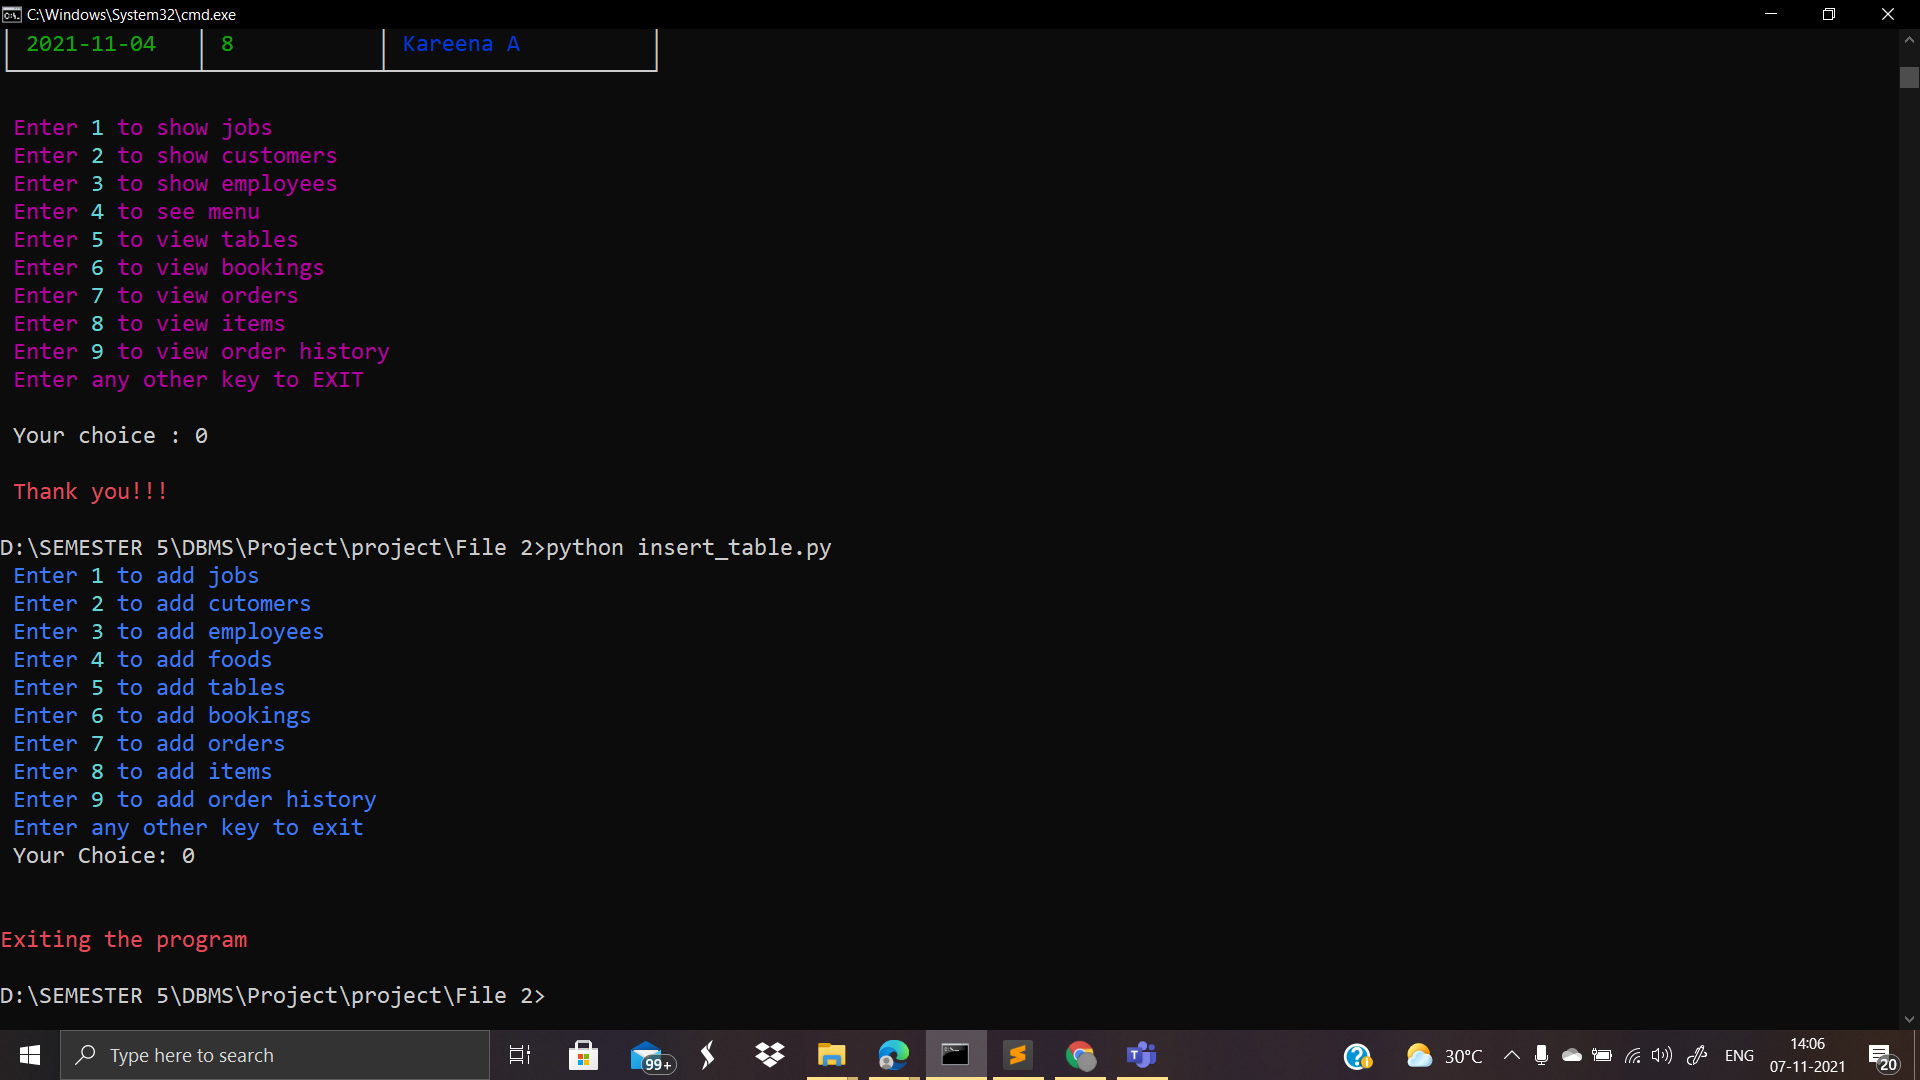Screen dimensions: 1920x1080
Task: Expand hidden system tray icons chevron
Action: click(1512, 1055)
